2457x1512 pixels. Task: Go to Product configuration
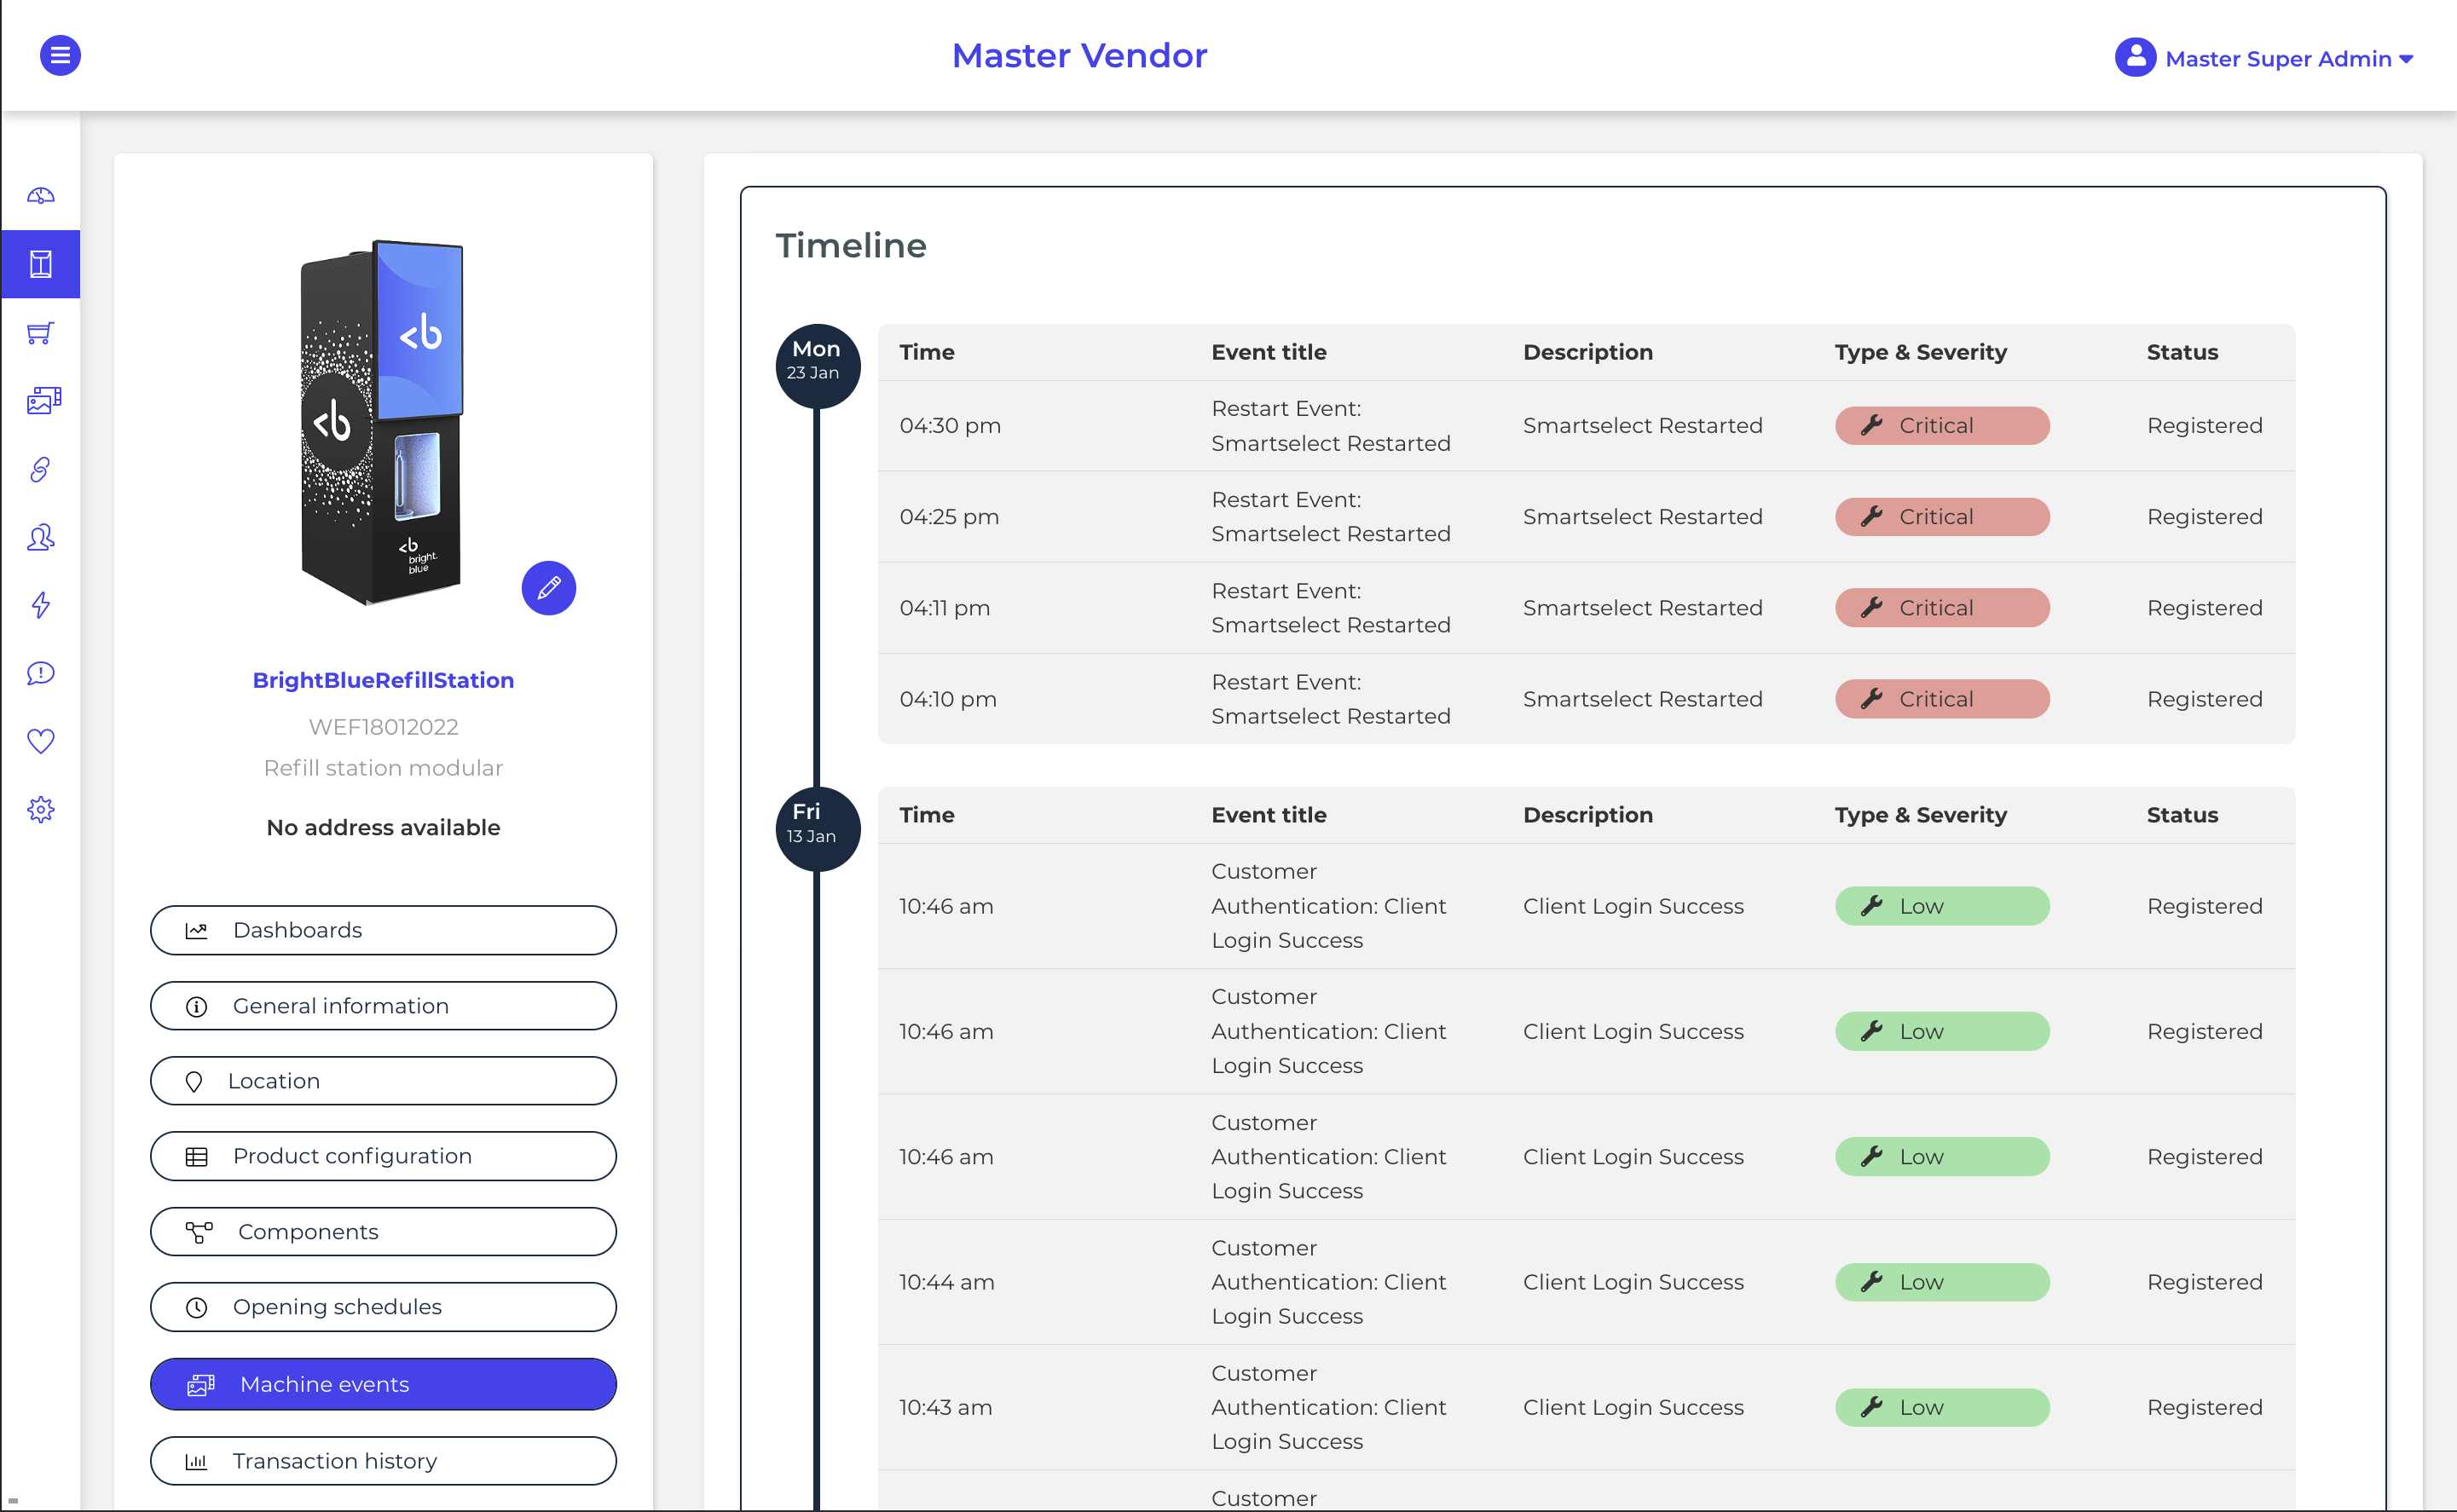tap(383, 1156)
